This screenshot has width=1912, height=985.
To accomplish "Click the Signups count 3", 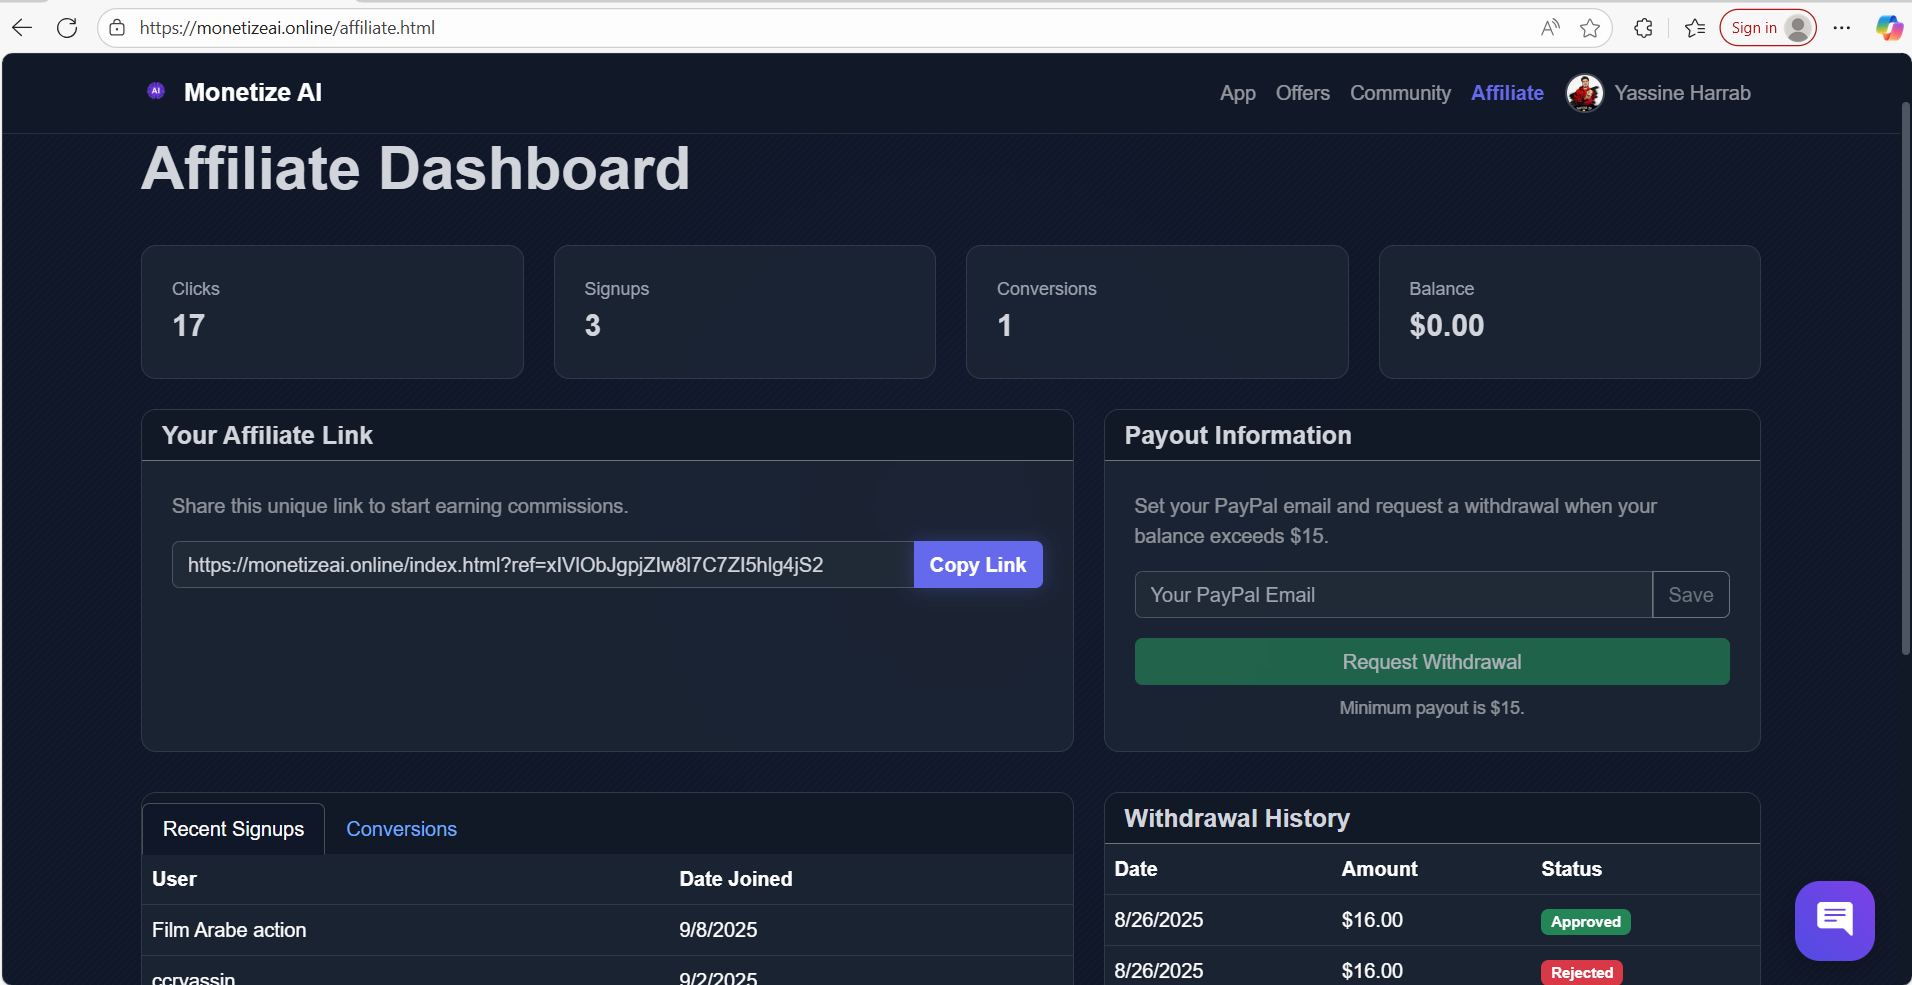I will point(593,326).
